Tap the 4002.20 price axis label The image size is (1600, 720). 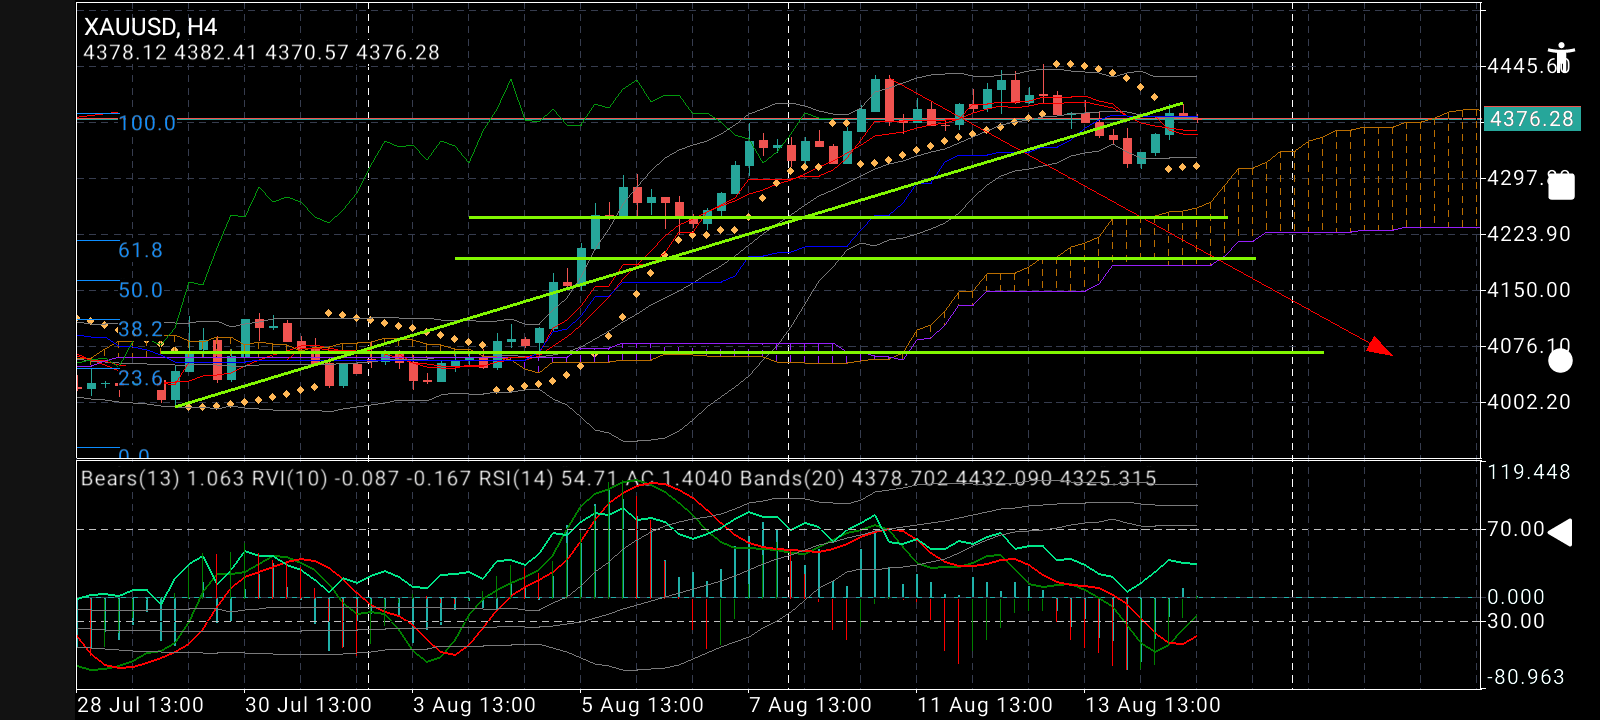click(x=1529, y=402)
